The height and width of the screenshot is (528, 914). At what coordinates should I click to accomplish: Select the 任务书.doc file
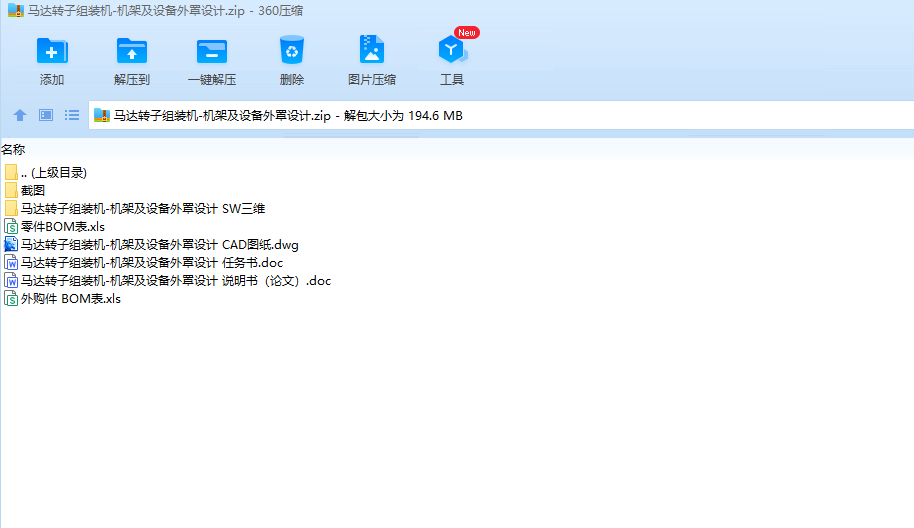point(143,263)
